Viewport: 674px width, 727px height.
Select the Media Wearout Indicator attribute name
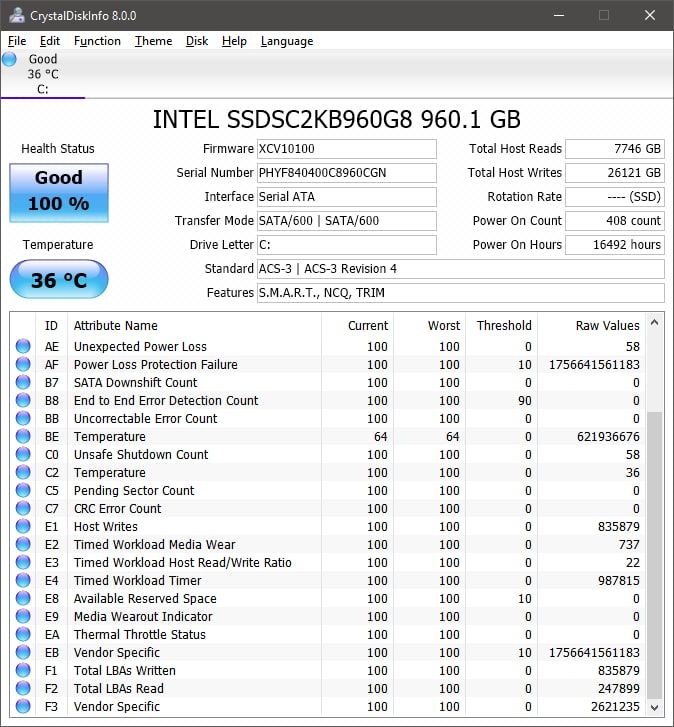coord(143,617)
